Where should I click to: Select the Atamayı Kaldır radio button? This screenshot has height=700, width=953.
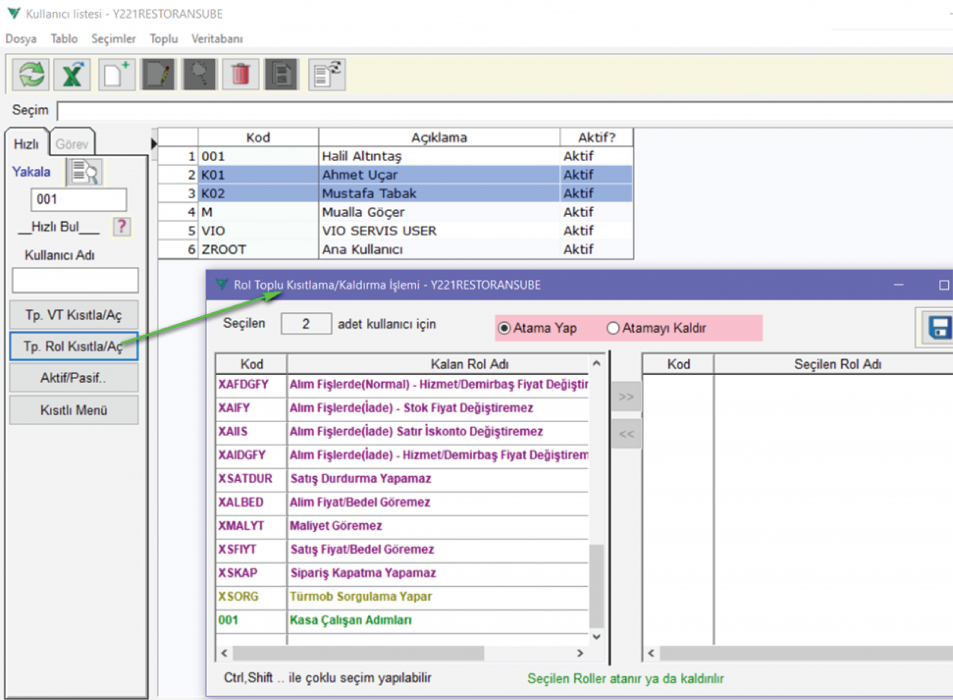(614, 328)
